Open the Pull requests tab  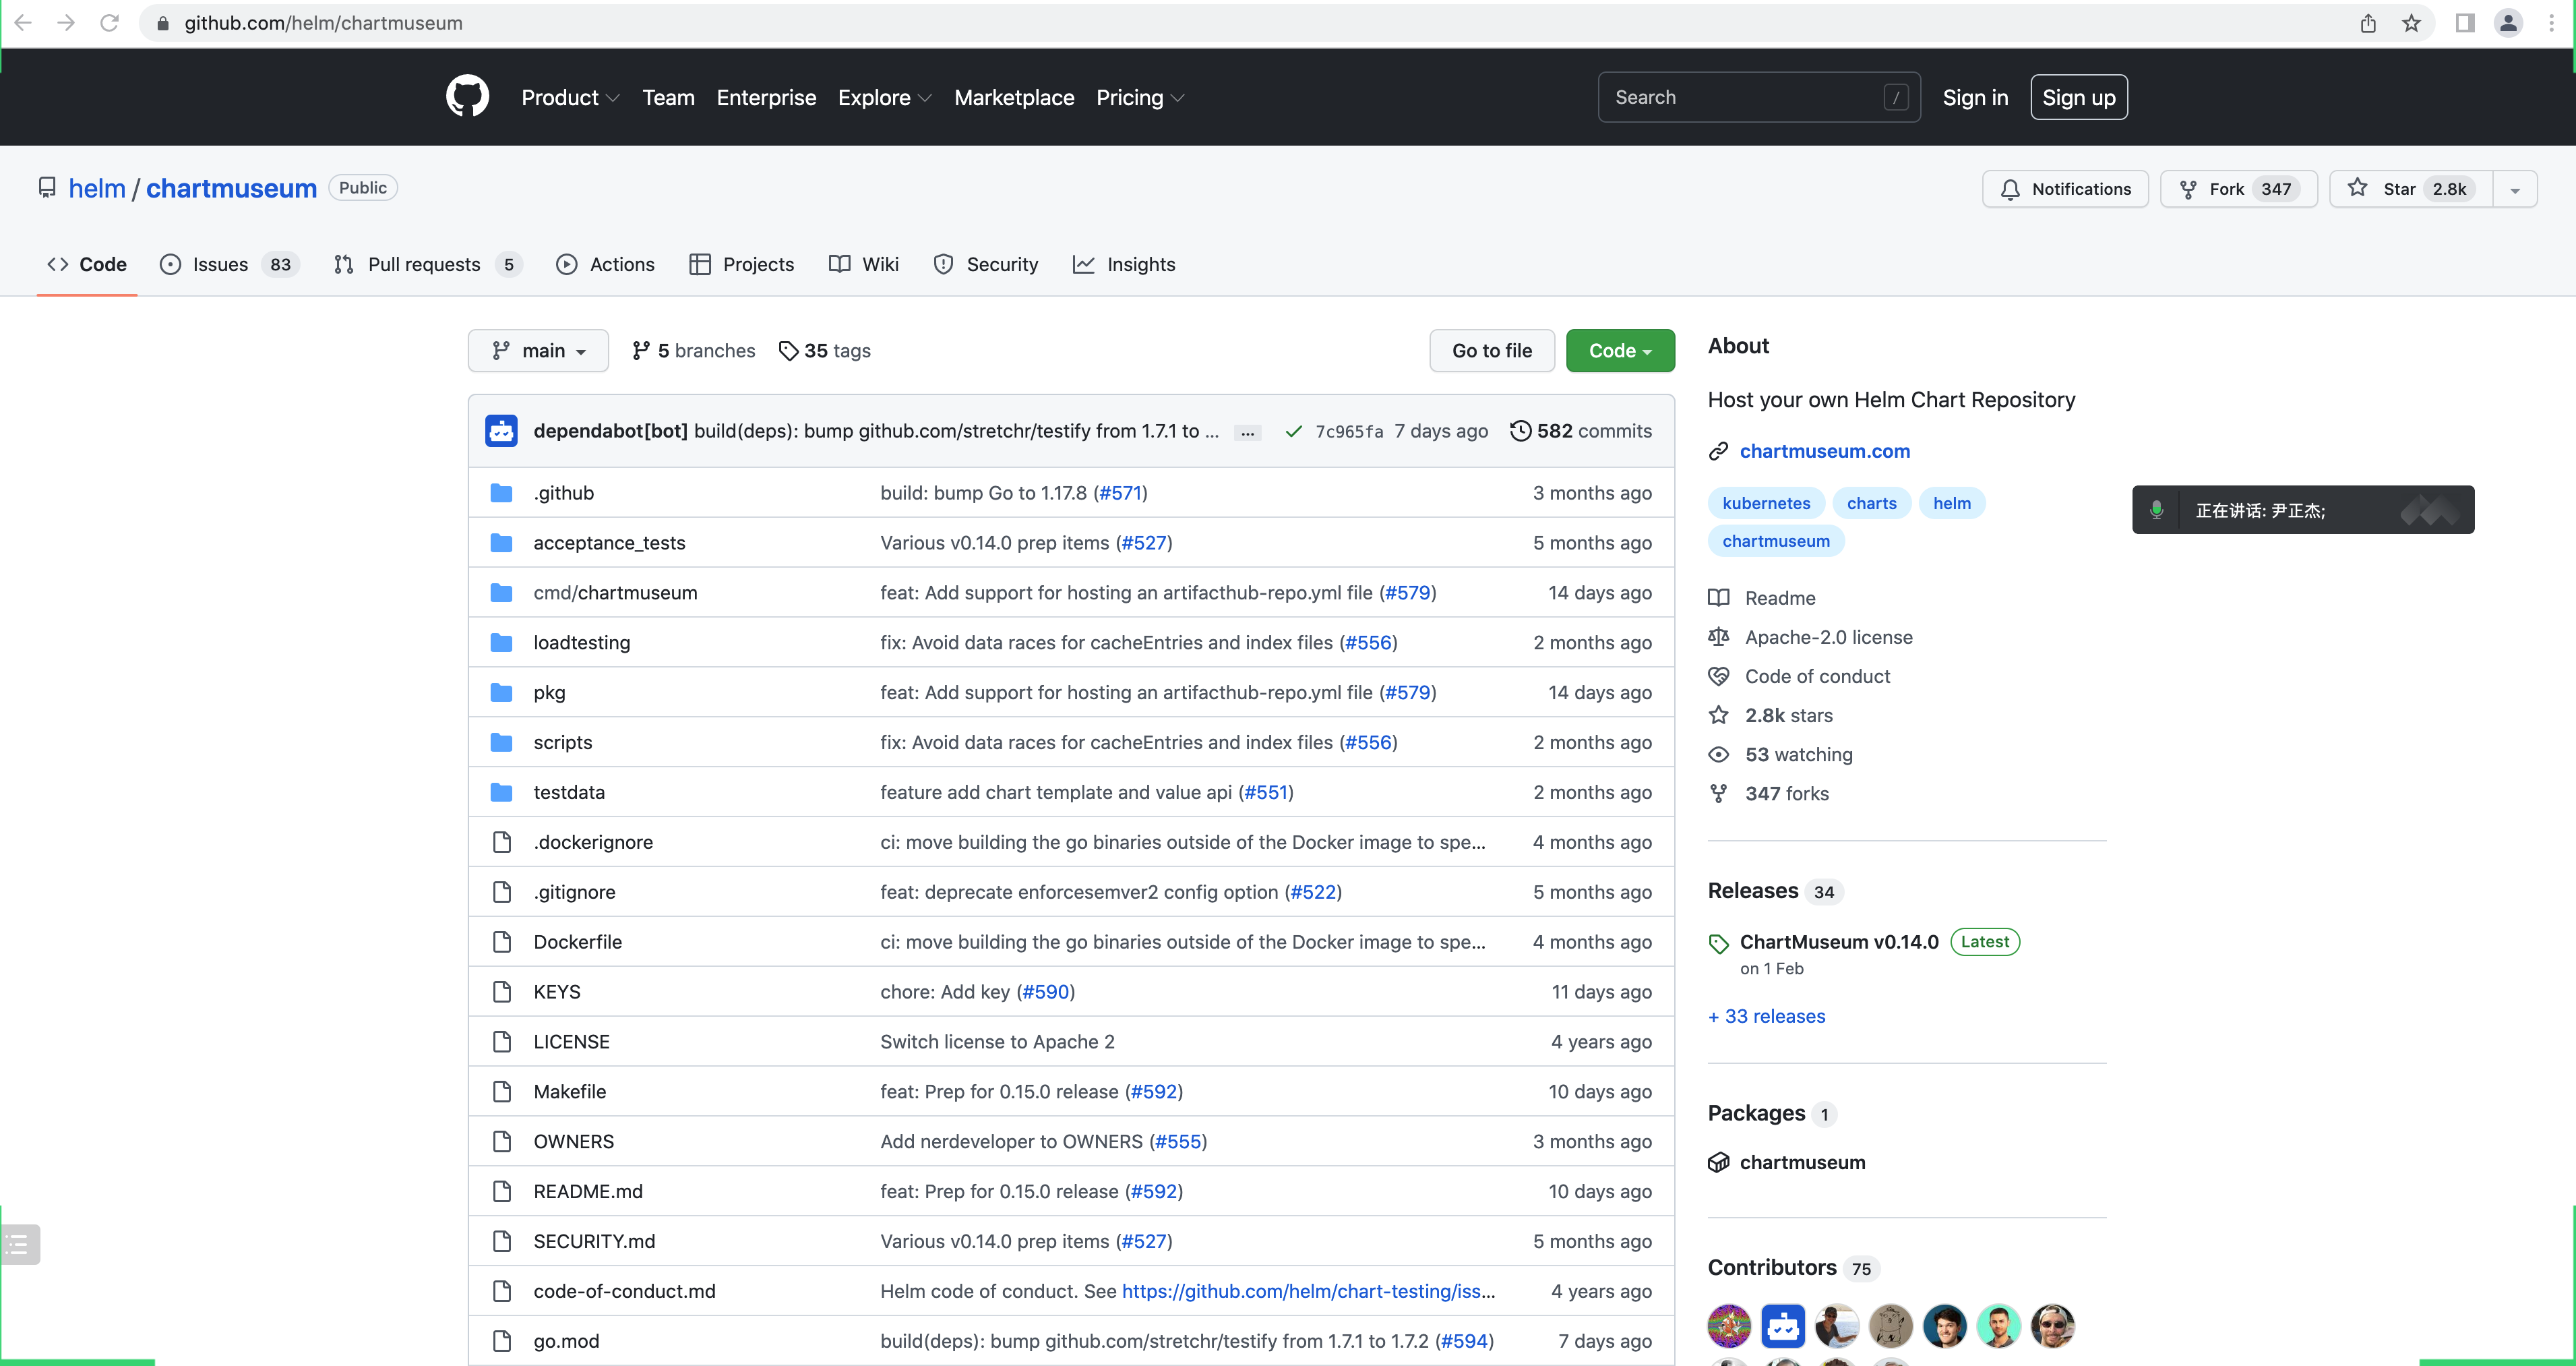(x=423, y=264)
